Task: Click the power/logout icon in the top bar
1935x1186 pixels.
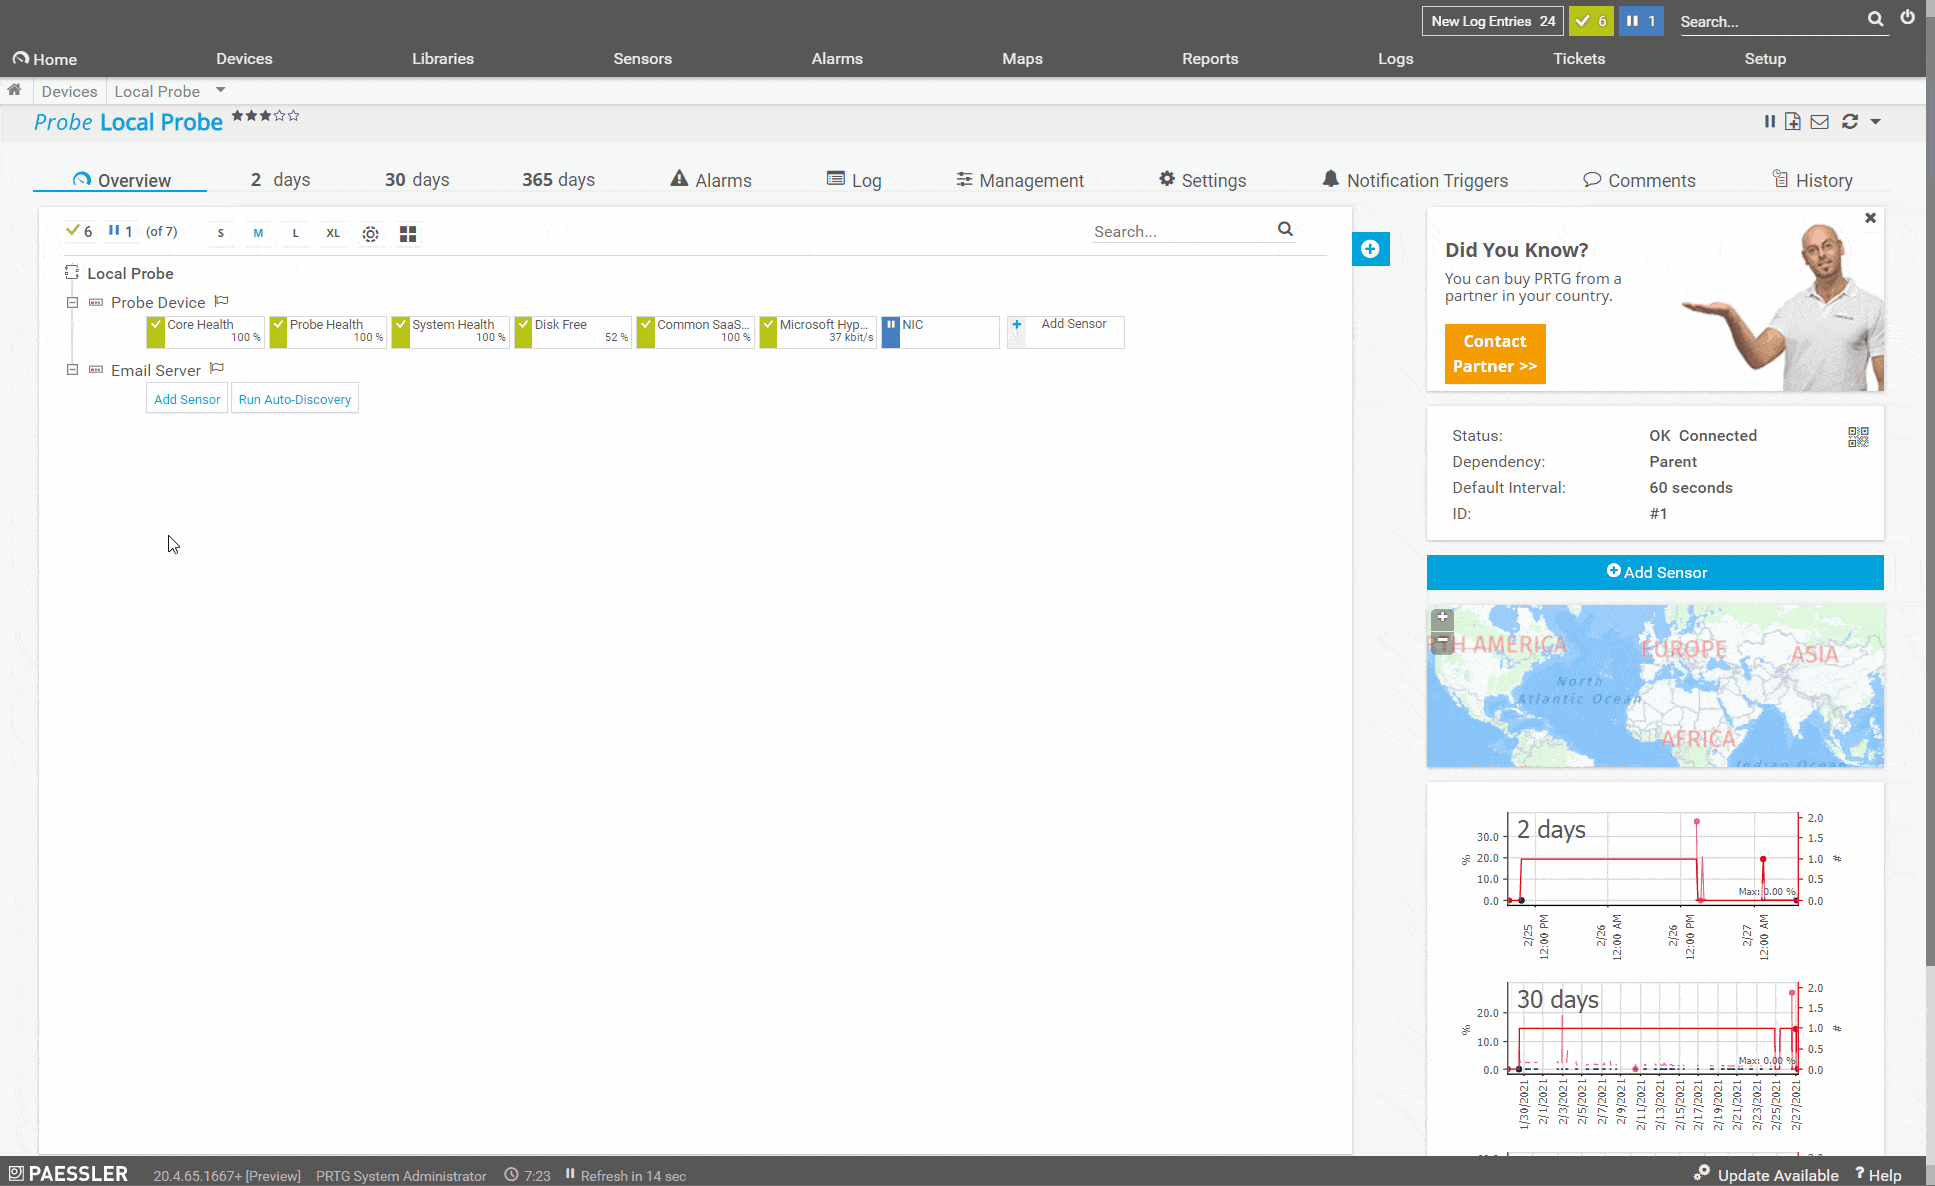Action: tap(1907, 17)
